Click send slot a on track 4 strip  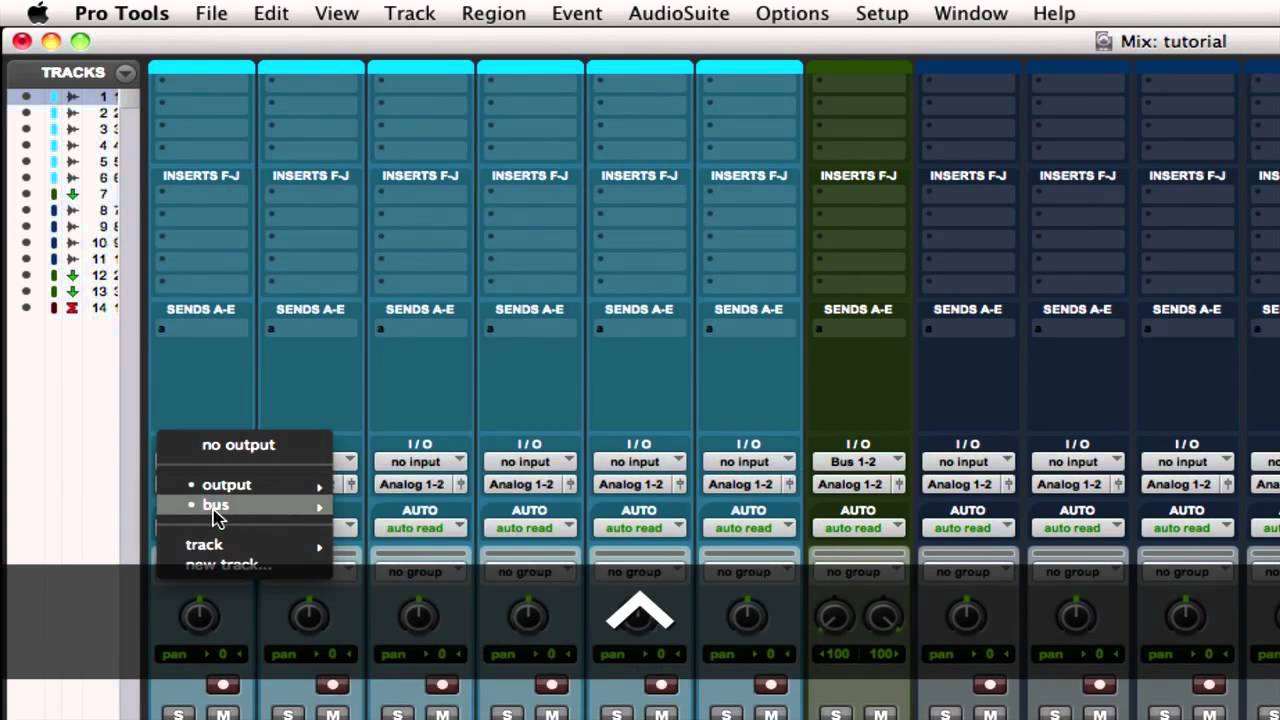pyautogui.click(x=529, y=329)
